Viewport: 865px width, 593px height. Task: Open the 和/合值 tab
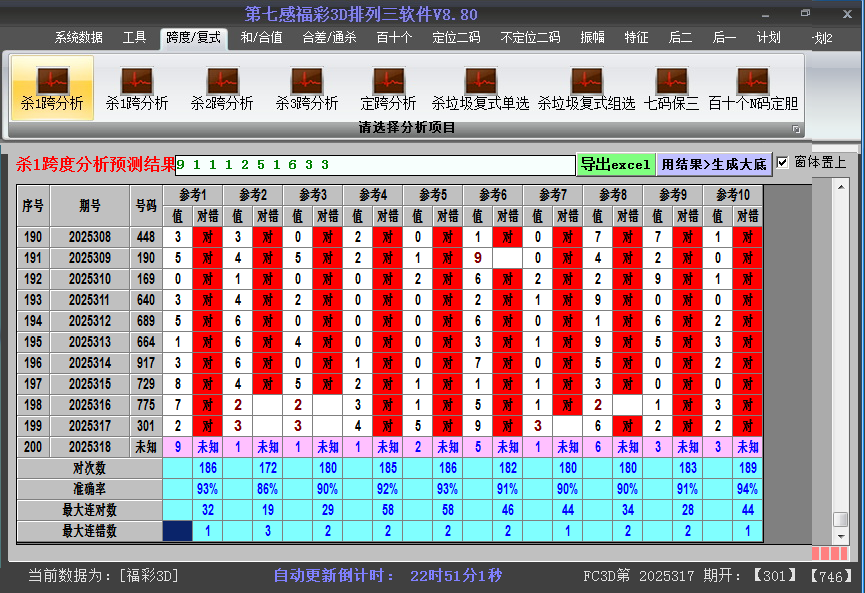point(261,38)
